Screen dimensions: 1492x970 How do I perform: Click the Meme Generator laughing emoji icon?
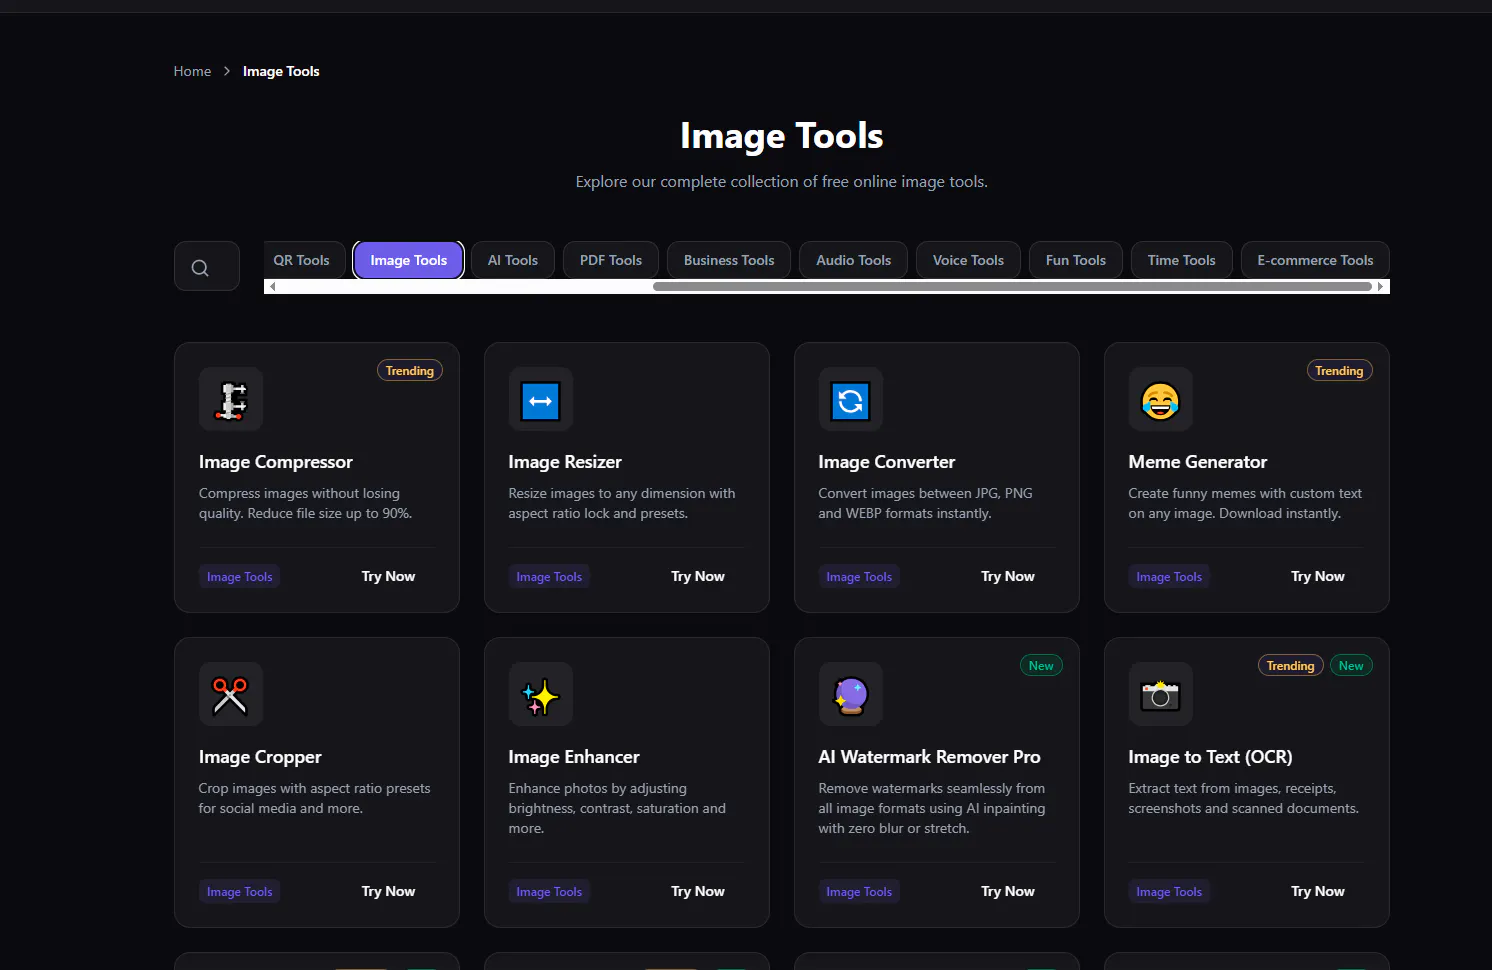1161,400
